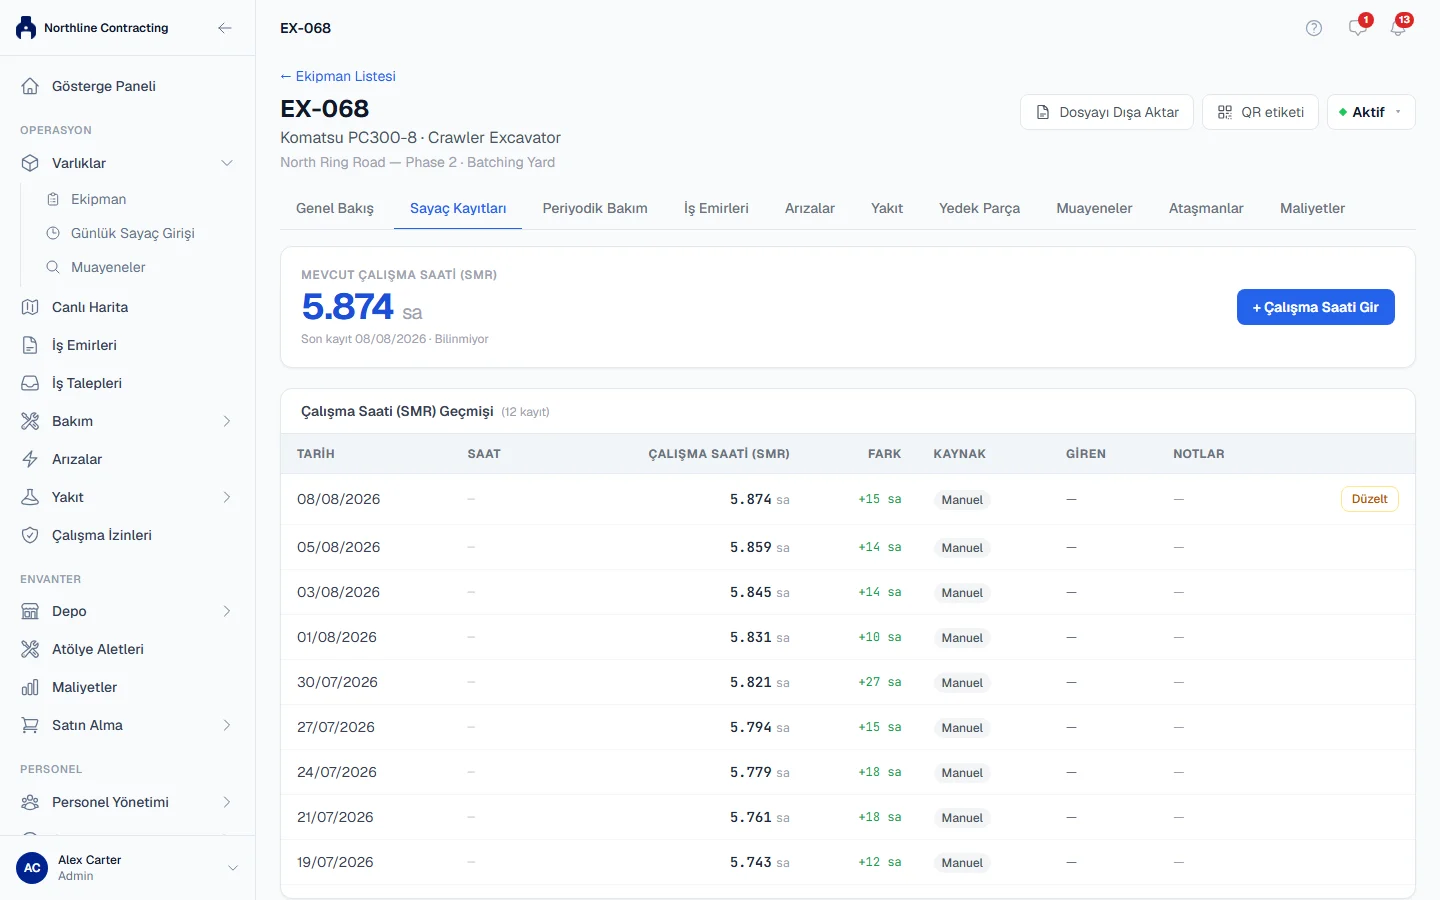Click the Maliyetler bar chart icon in sidebar

click(x=30, y=687)
